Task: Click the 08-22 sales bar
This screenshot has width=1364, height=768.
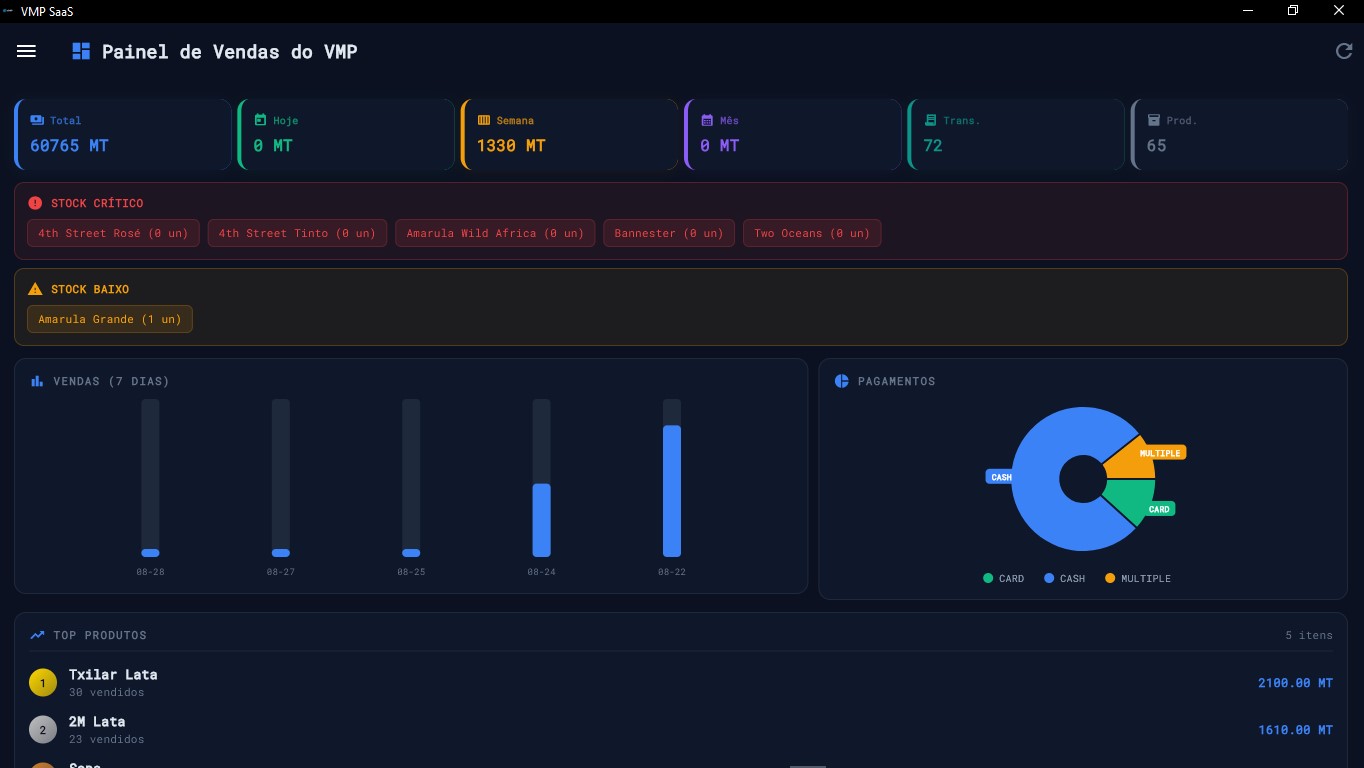Action: click(x=672, y=491)
